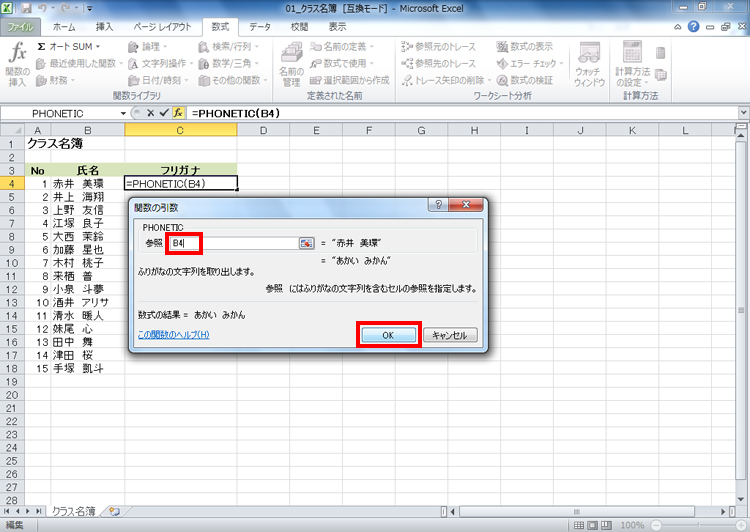This screenshot has height=532, width=750.
Task: Open the Name Manager (名前の管理)
Action: click(x=291, y=64)
